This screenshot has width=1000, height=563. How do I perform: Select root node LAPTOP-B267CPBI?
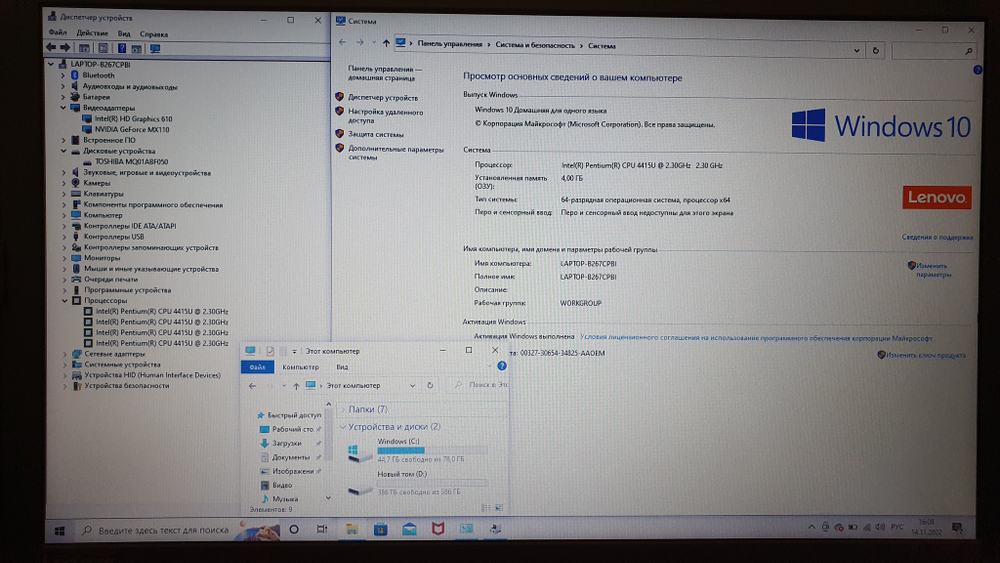100,64
